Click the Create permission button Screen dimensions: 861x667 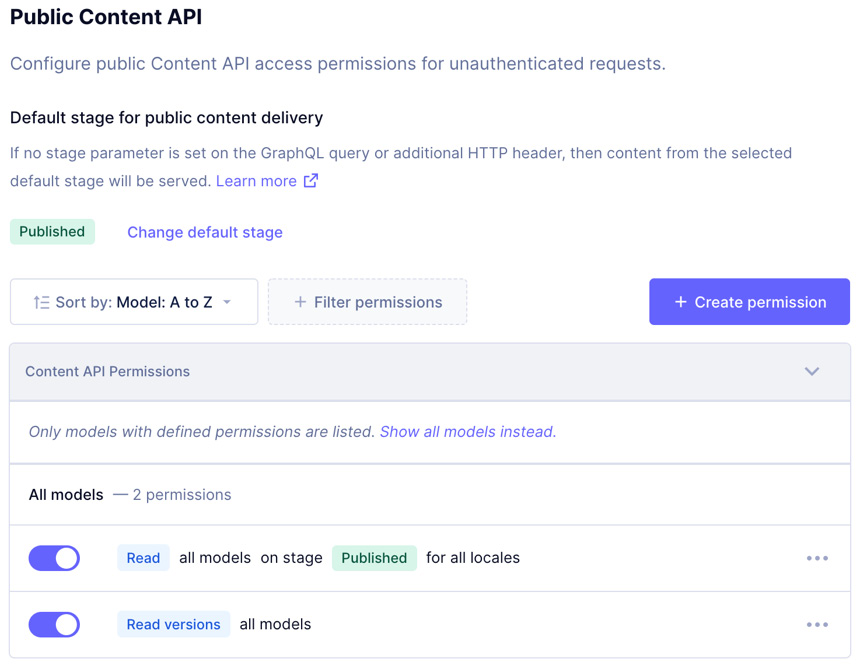(749, 301)
